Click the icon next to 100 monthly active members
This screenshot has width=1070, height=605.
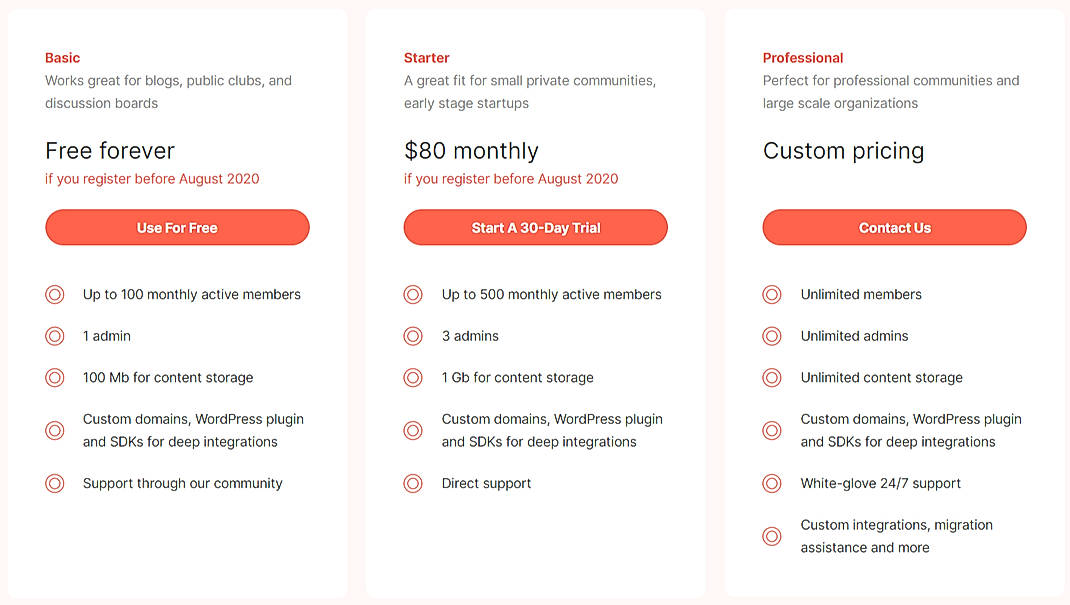[x=54, y=294]
